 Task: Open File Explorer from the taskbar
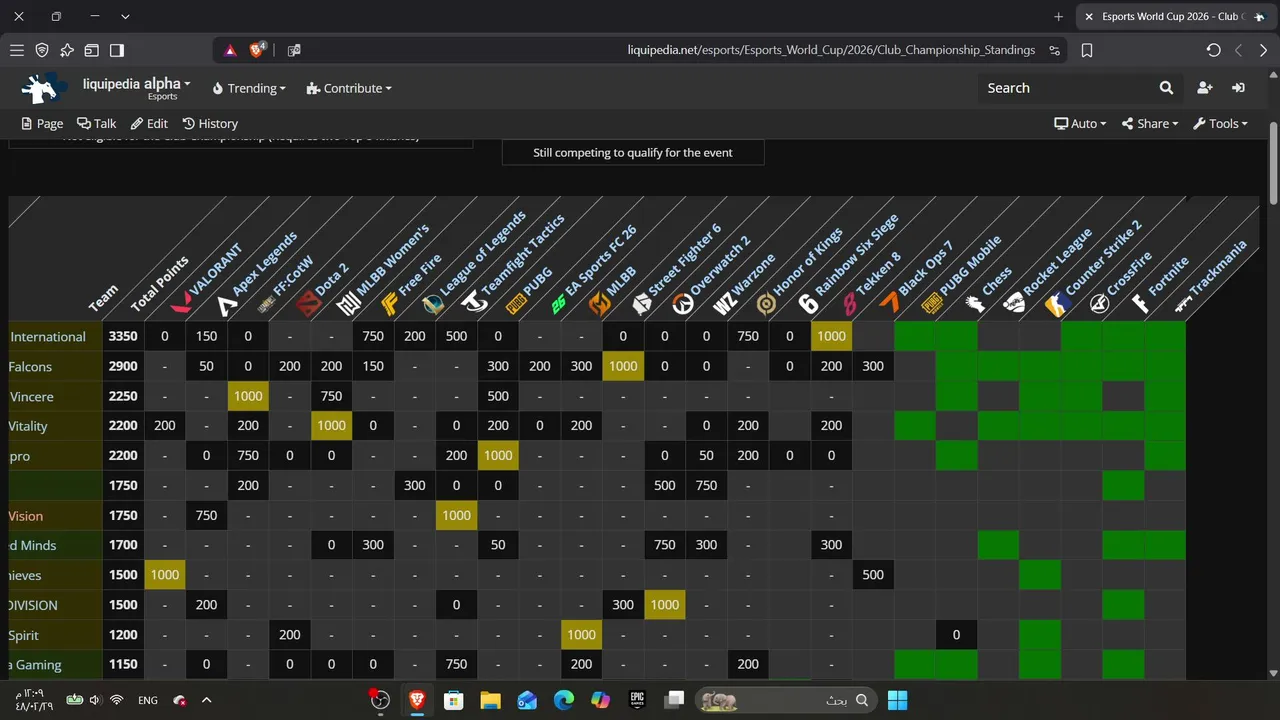point(490,700)
